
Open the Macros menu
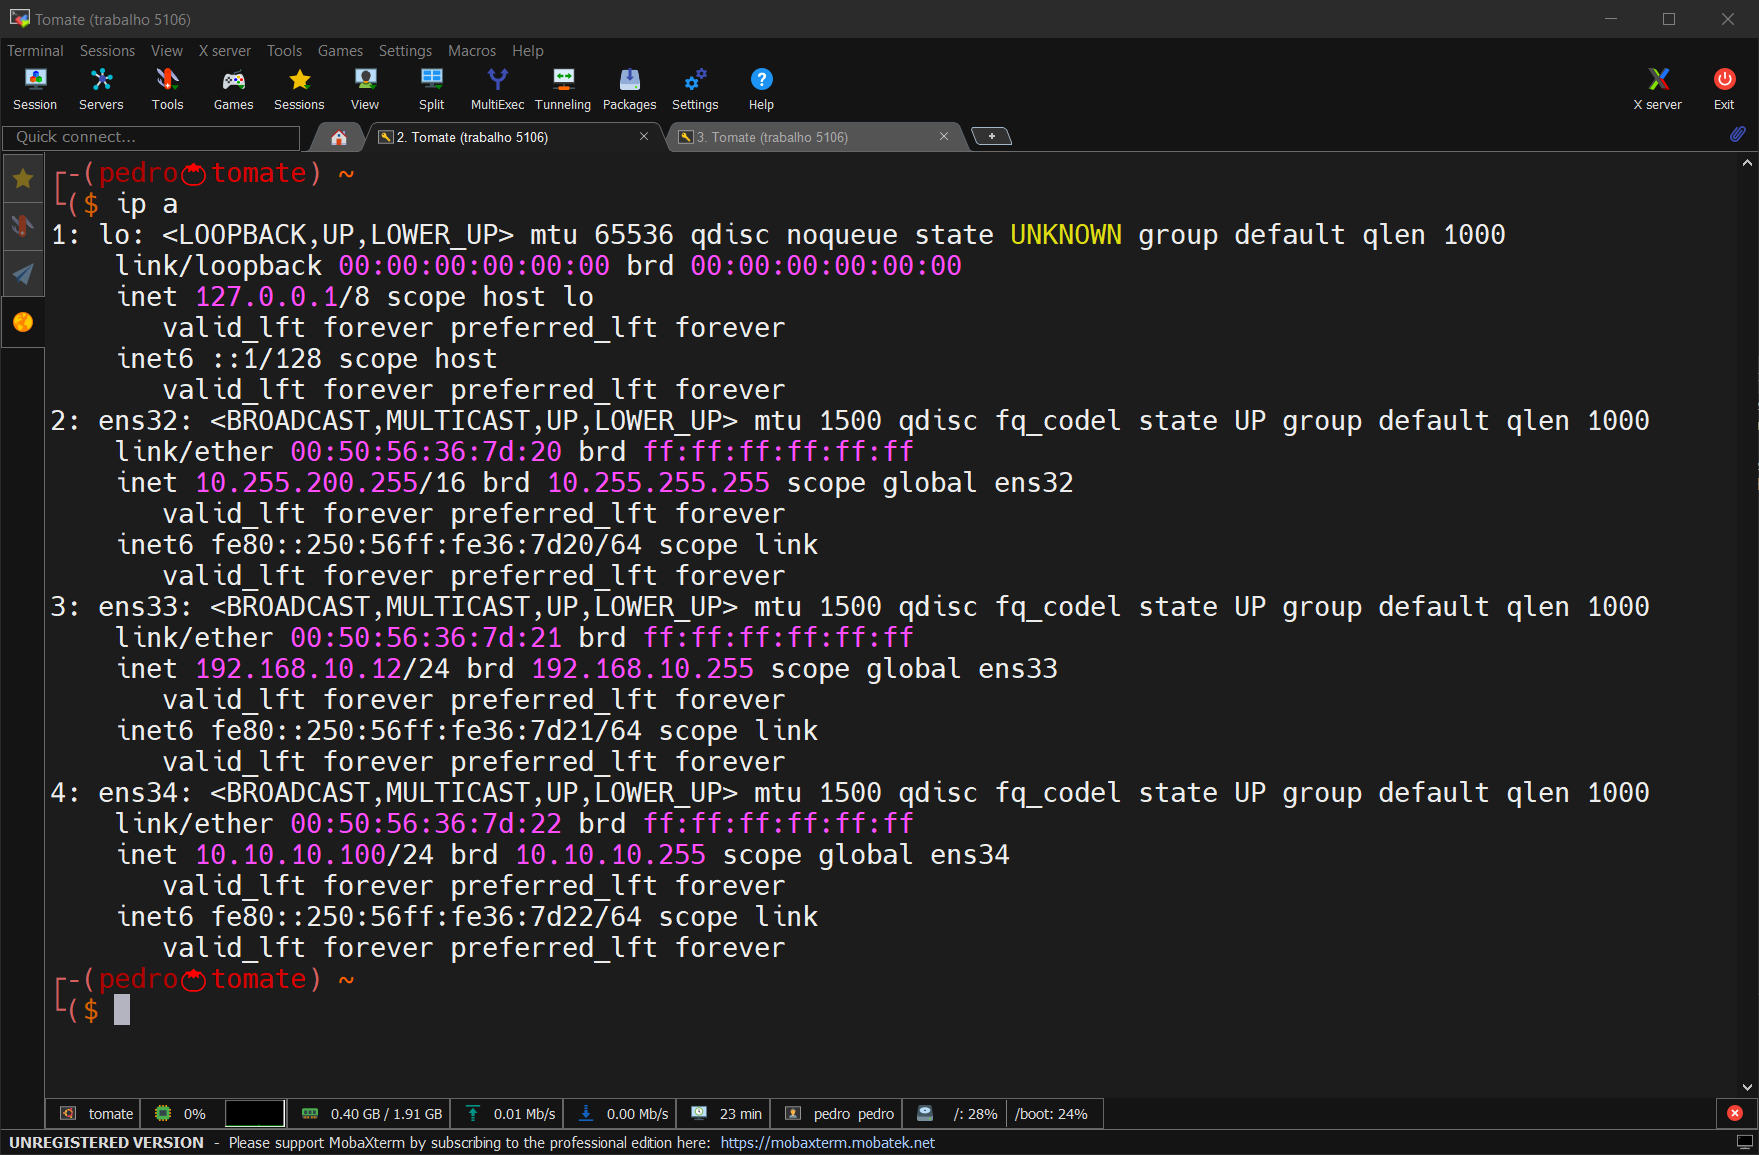click(471, 51)
